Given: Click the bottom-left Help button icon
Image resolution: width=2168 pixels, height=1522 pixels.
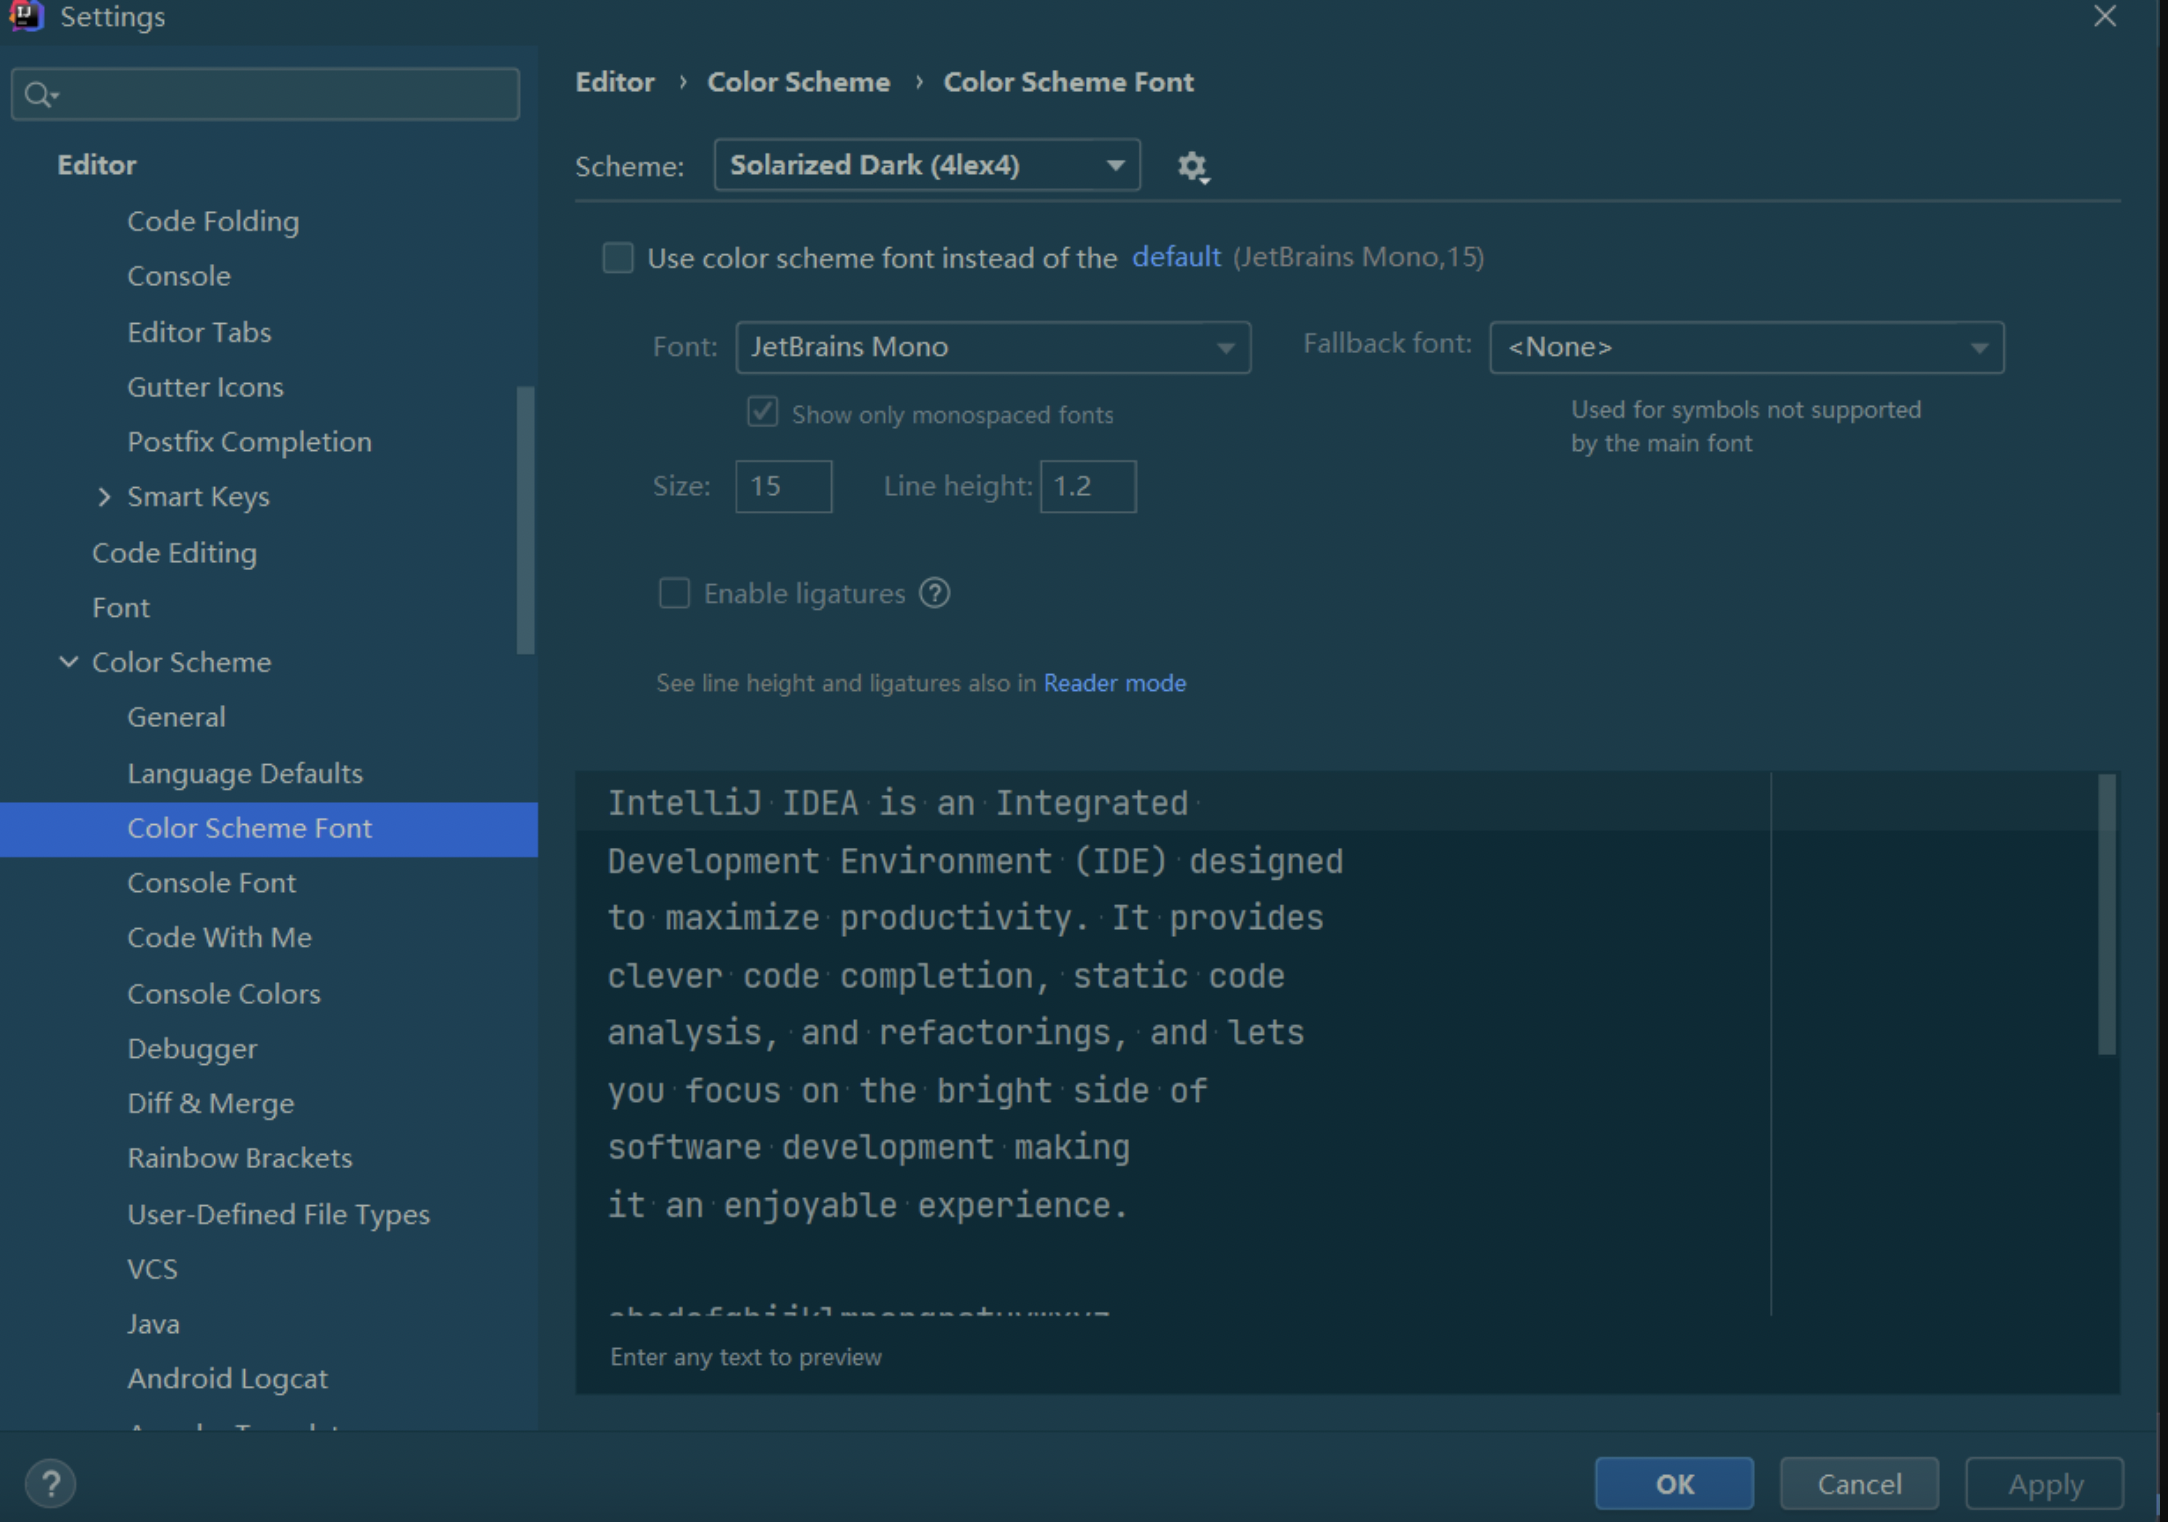Looking at the screenshot, I should pyautogui.click(x=50, y=1483).
